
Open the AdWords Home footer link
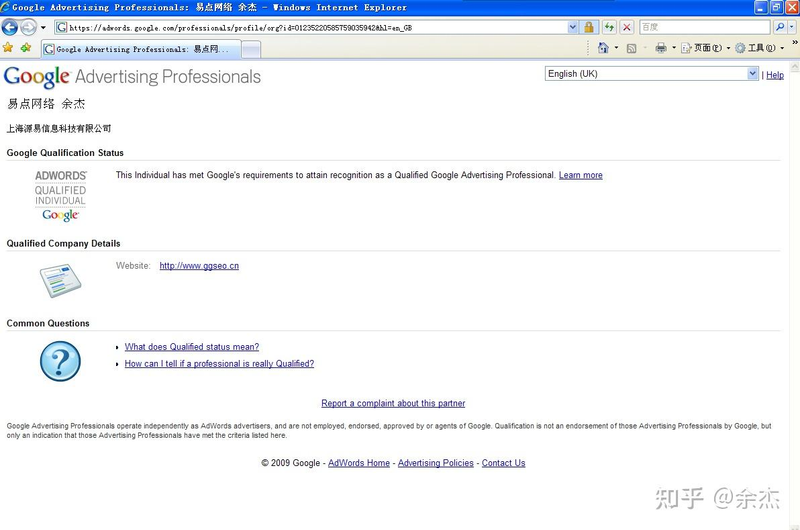point(359,463)
